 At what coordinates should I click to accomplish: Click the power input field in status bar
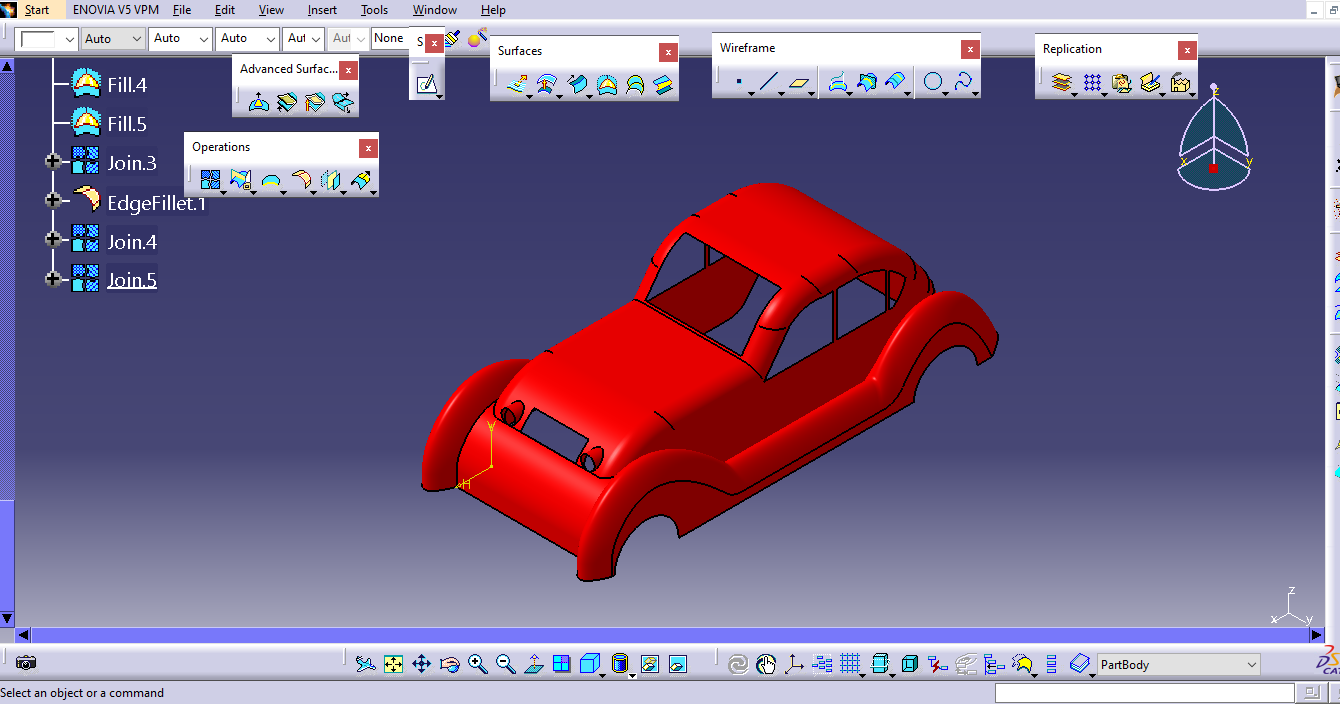[1145, 692]
